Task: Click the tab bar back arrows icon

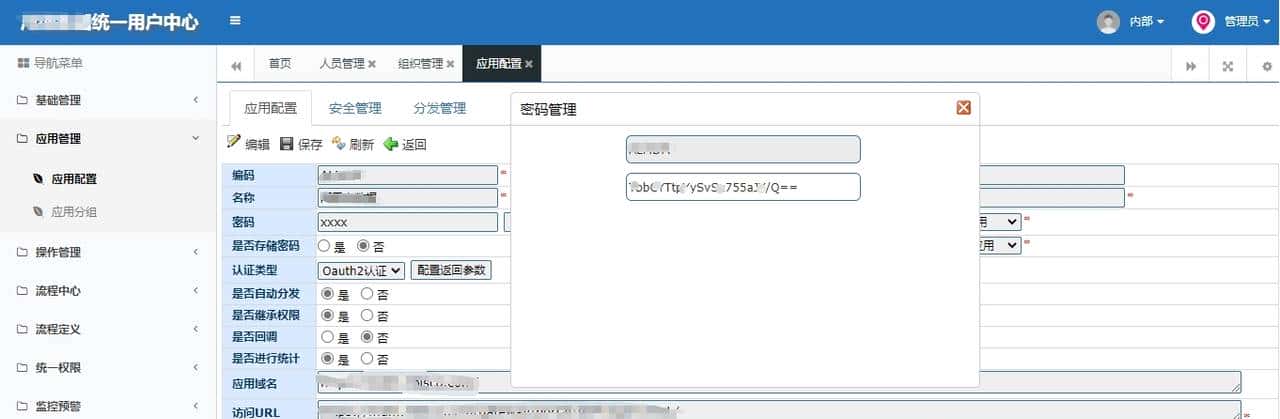Action: pos(236,66)
